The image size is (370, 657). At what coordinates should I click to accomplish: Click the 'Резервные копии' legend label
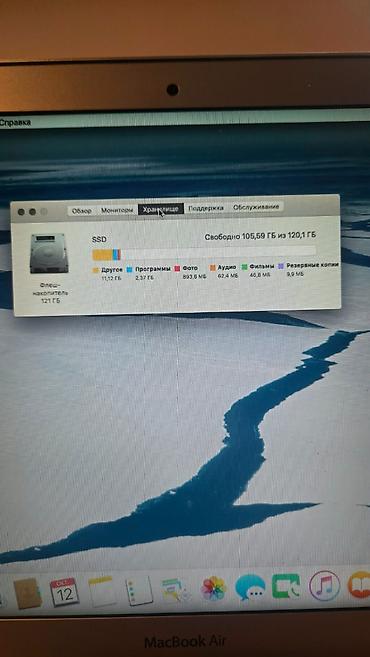click(313, 265)
